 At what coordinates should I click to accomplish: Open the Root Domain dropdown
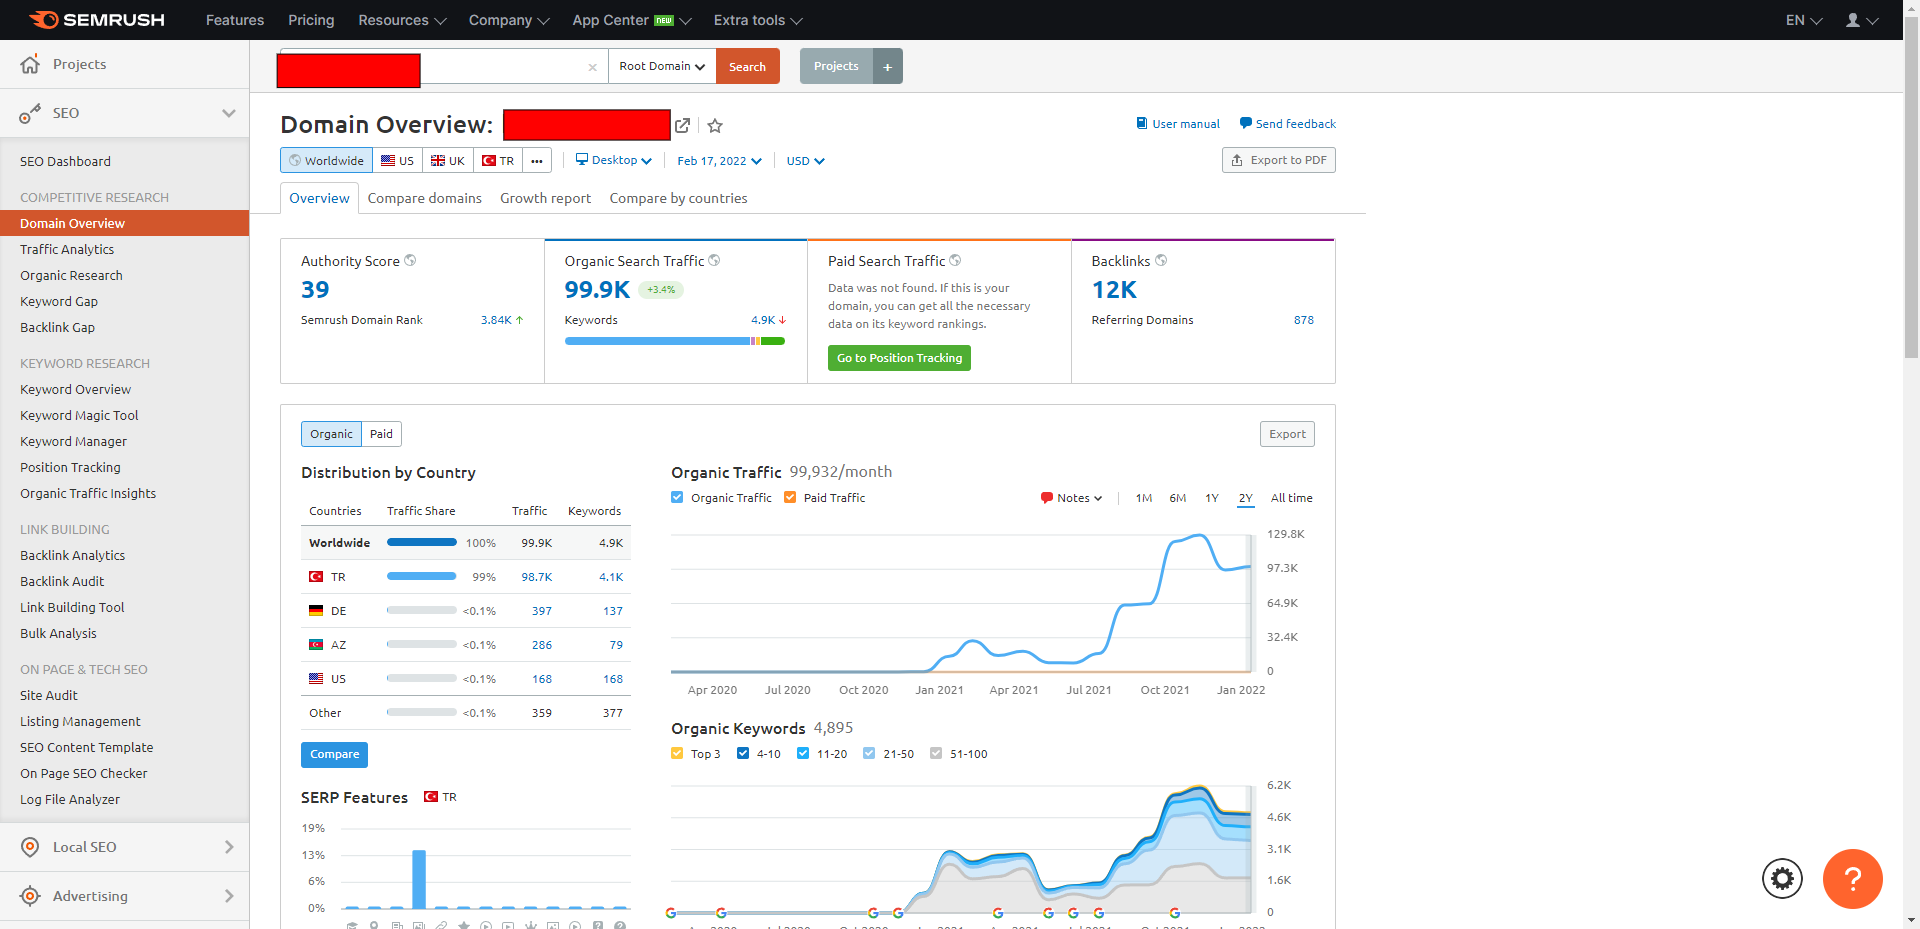click(x=662, y=67)
